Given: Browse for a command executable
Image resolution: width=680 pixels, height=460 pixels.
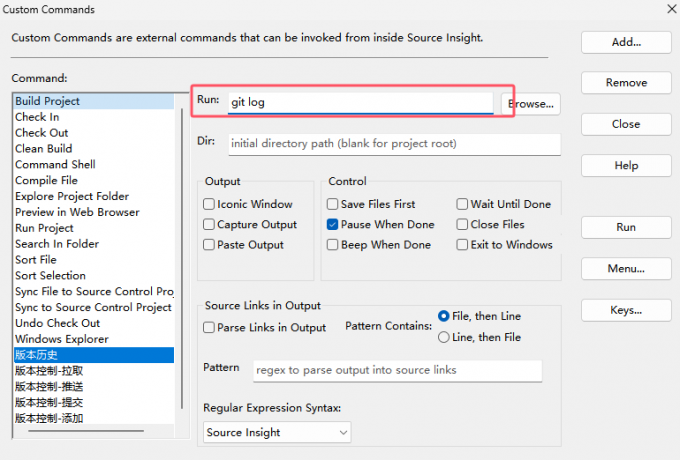Looking at the screenshot, I should (531, 104).
